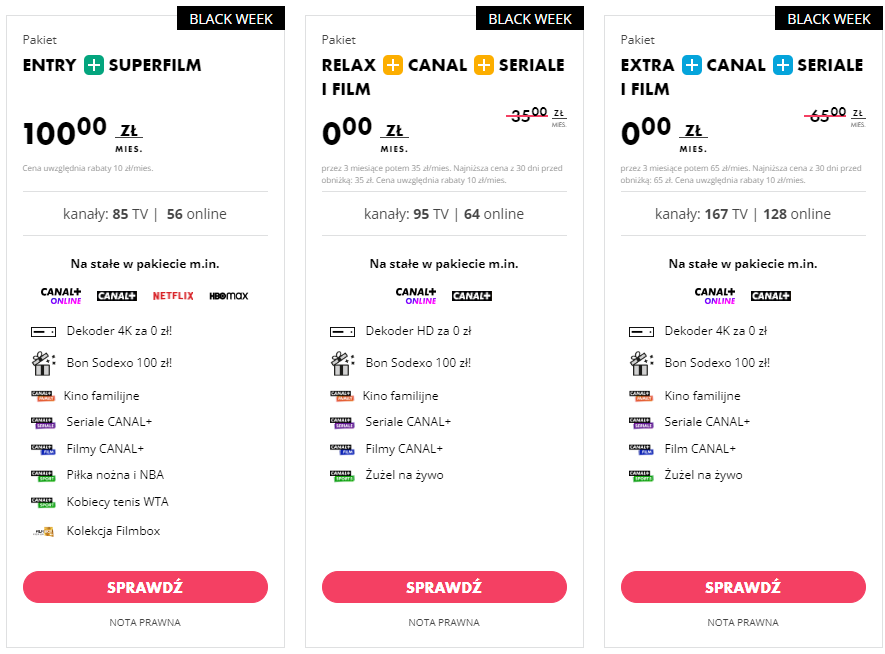Click SPRAWDŹ button for Relax package

(x=444, y=587)
